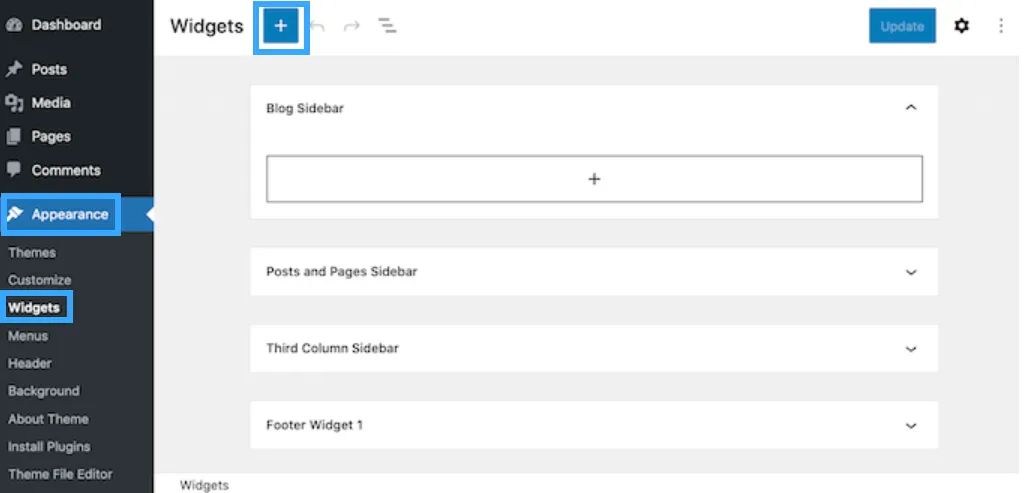Click the Posts pin icon
1034x493 pixels.
coord(14,69)
